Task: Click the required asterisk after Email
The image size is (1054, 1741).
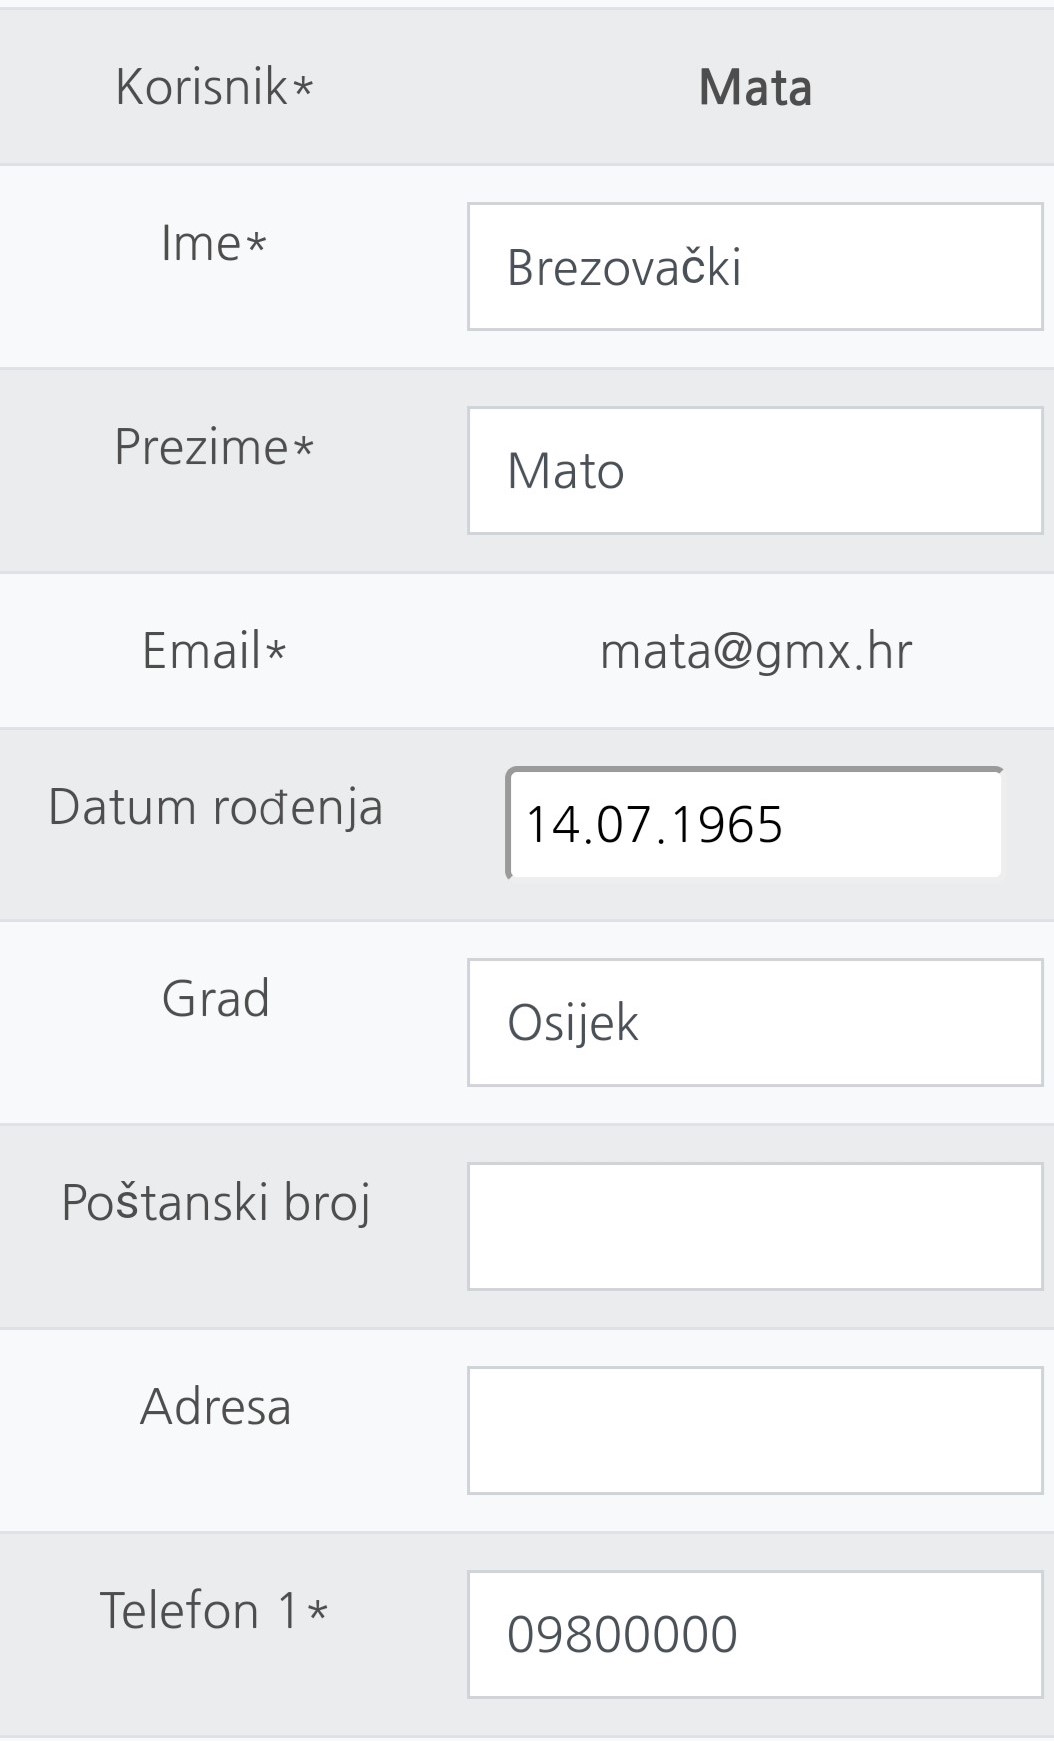Action: click(x=276, y=654)
